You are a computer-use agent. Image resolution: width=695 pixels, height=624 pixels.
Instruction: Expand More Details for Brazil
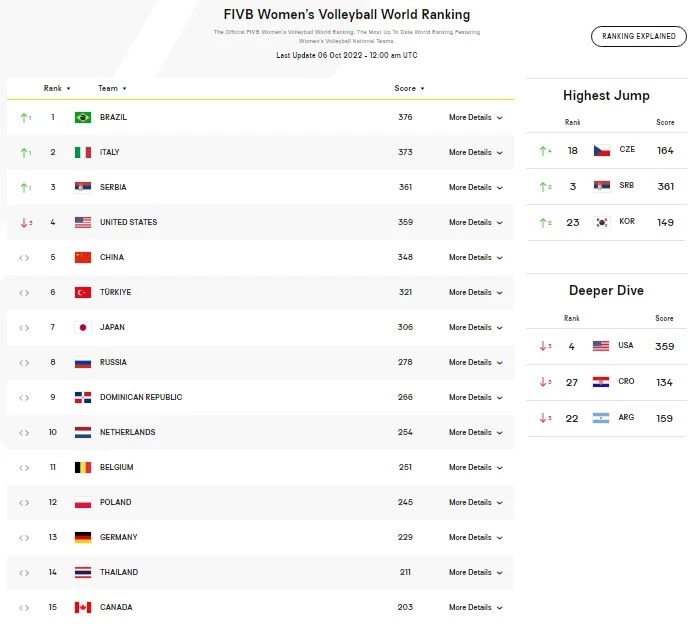pos(475,118)
